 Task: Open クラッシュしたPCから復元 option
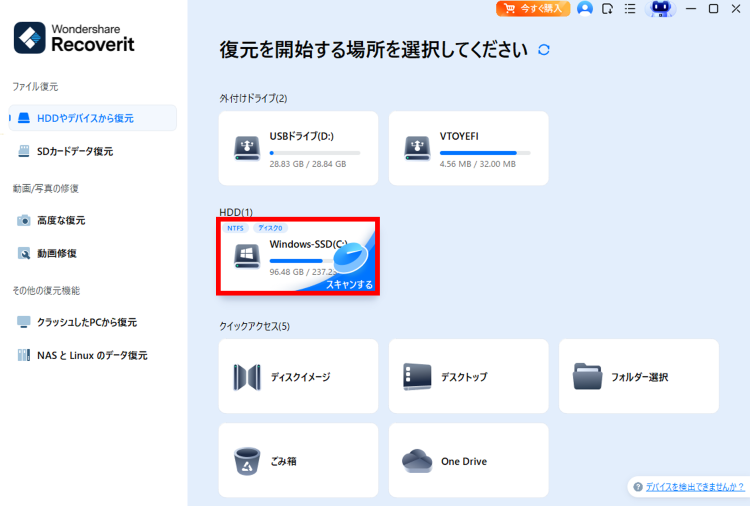pos(87,322)
